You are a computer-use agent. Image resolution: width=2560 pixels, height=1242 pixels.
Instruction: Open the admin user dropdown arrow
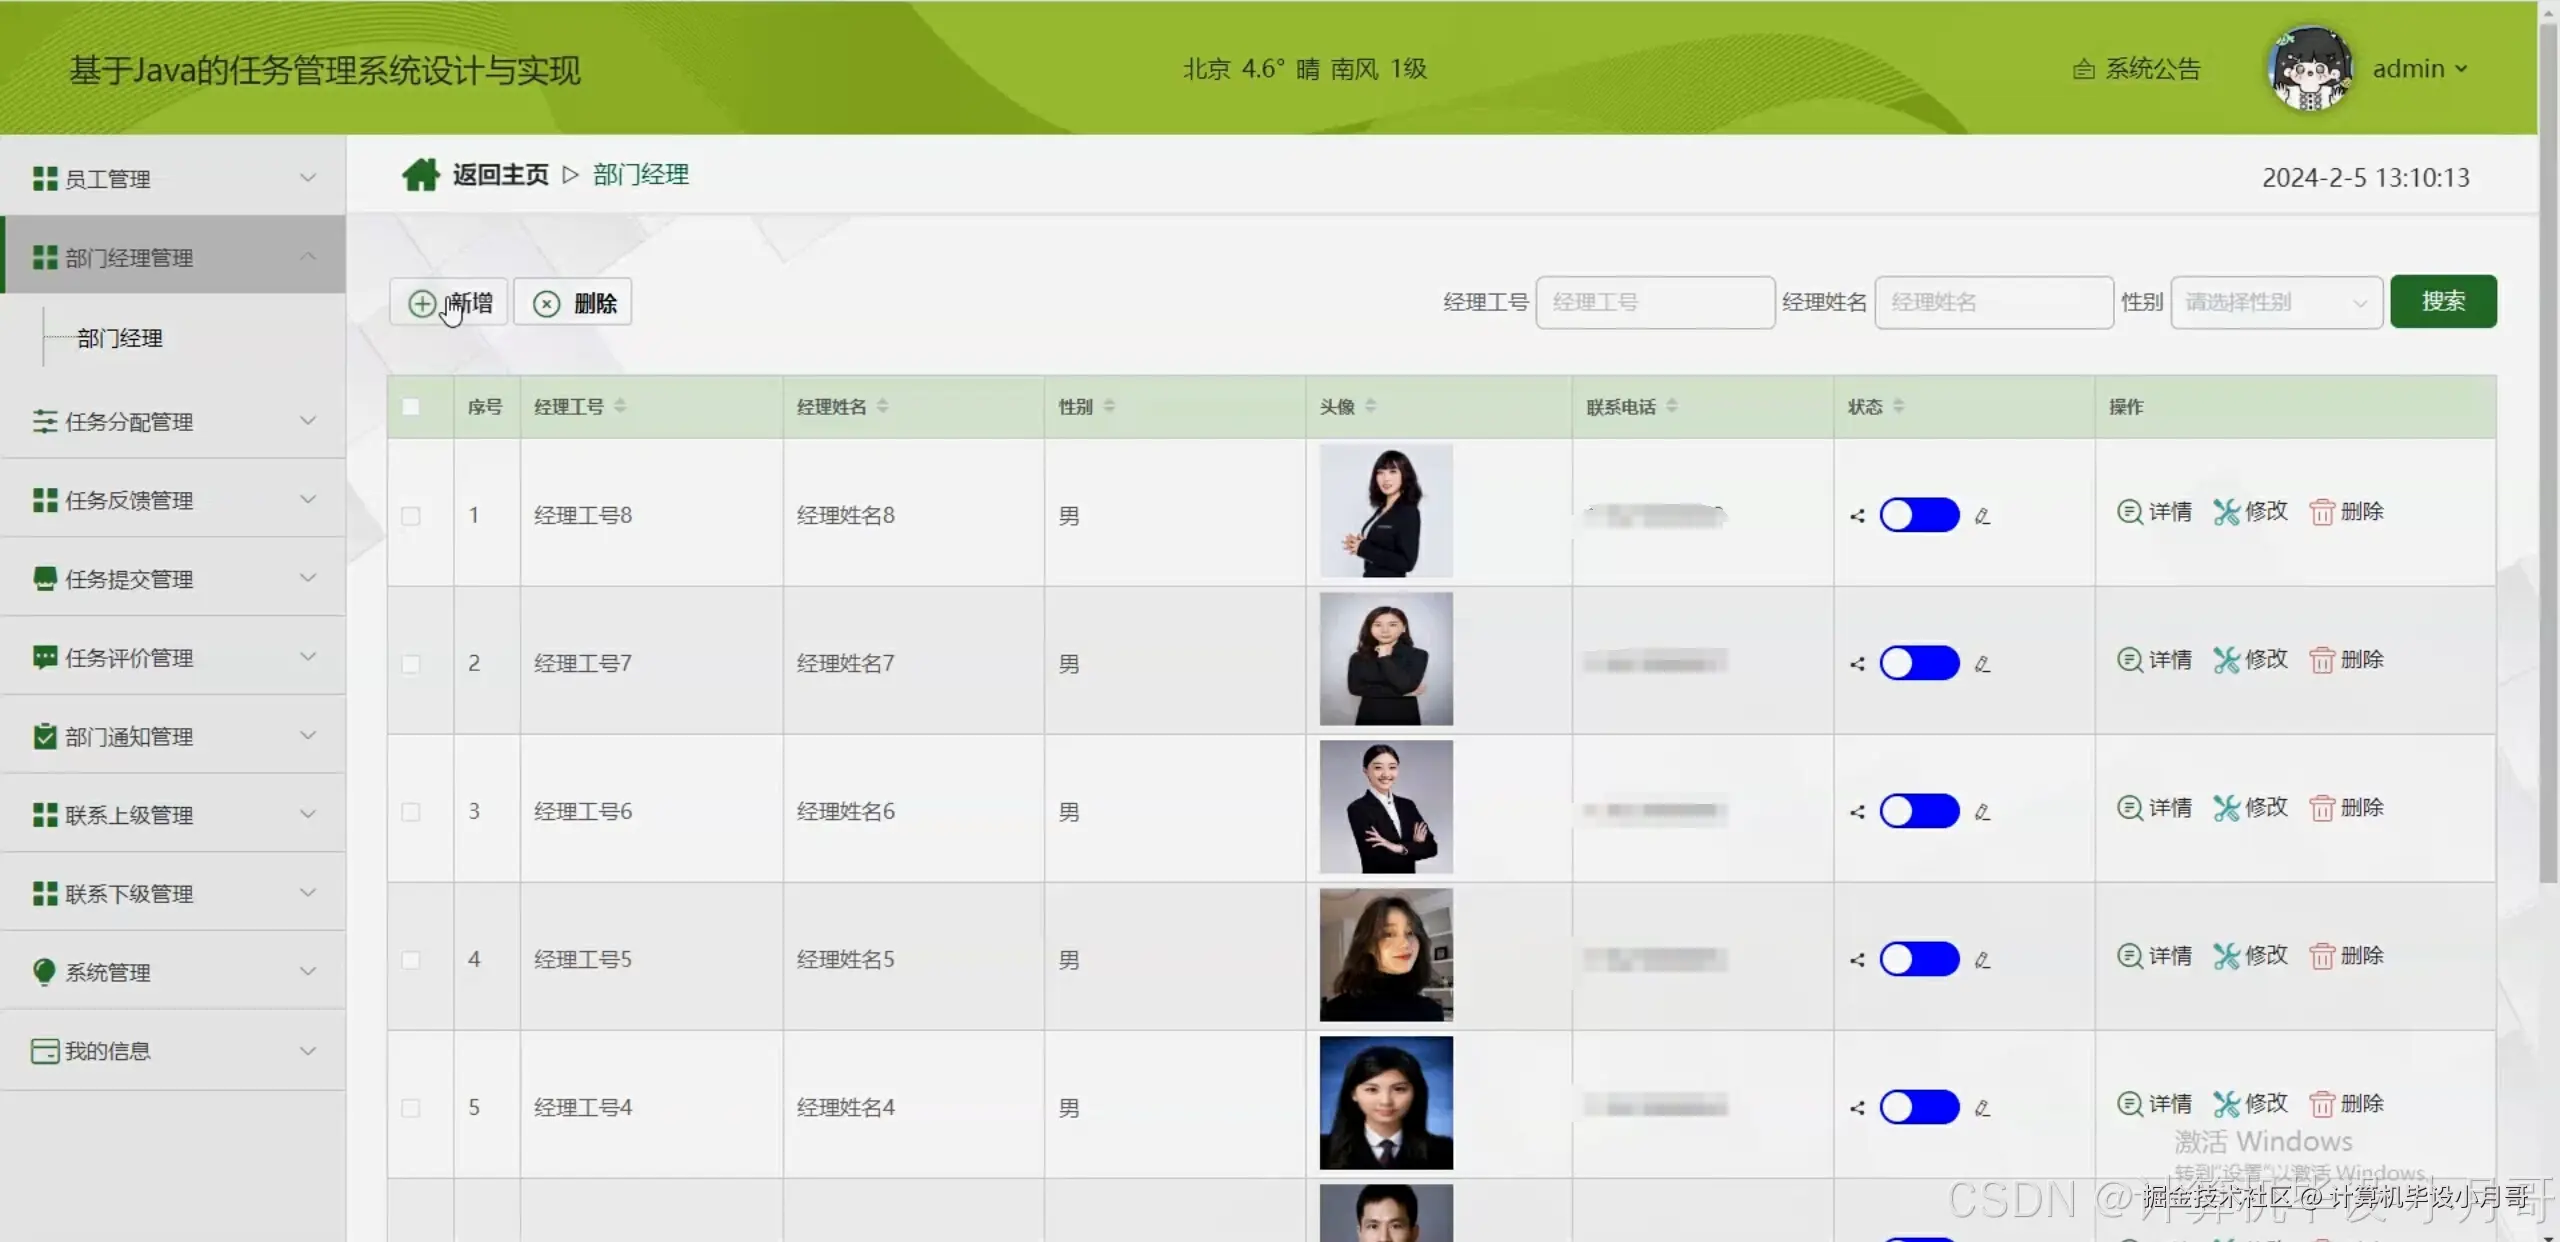point(2461,69)
